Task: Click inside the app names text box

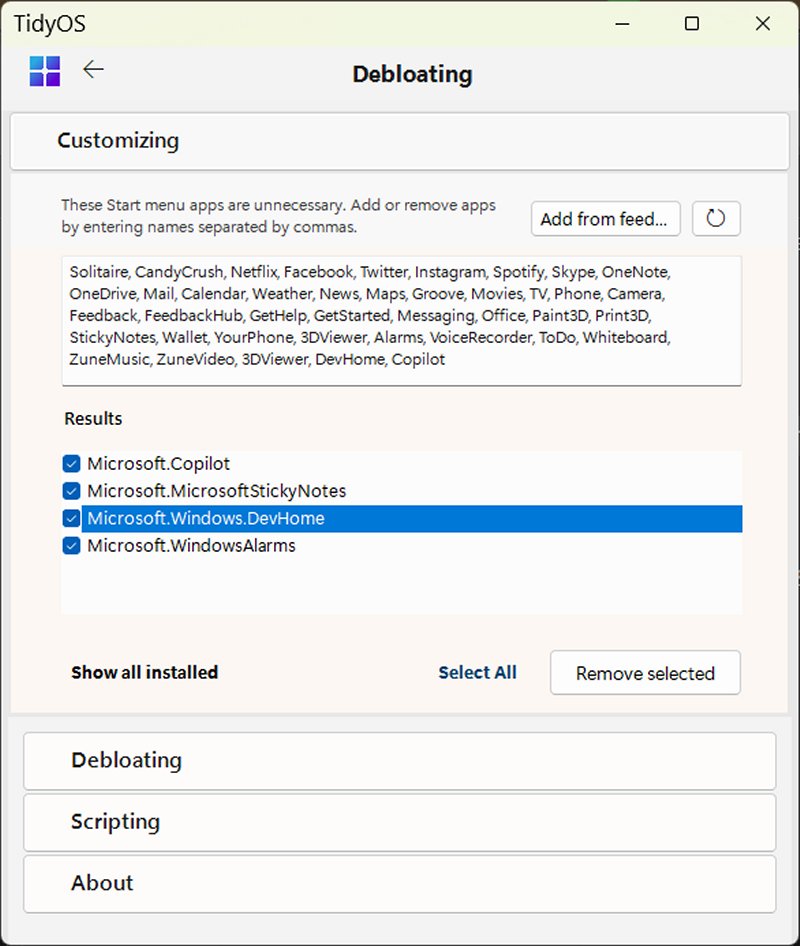Action: pos(400,318)
